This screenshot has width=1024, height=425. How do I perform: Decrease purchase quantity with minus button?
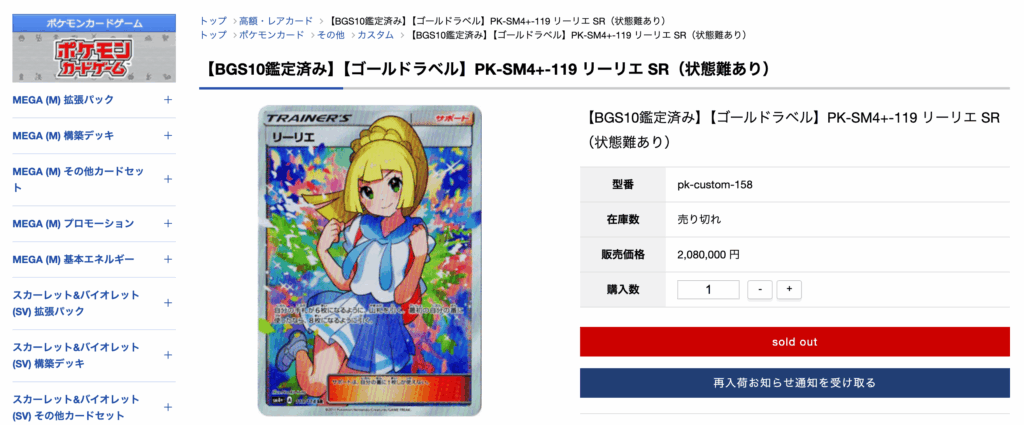click(760, 290)
